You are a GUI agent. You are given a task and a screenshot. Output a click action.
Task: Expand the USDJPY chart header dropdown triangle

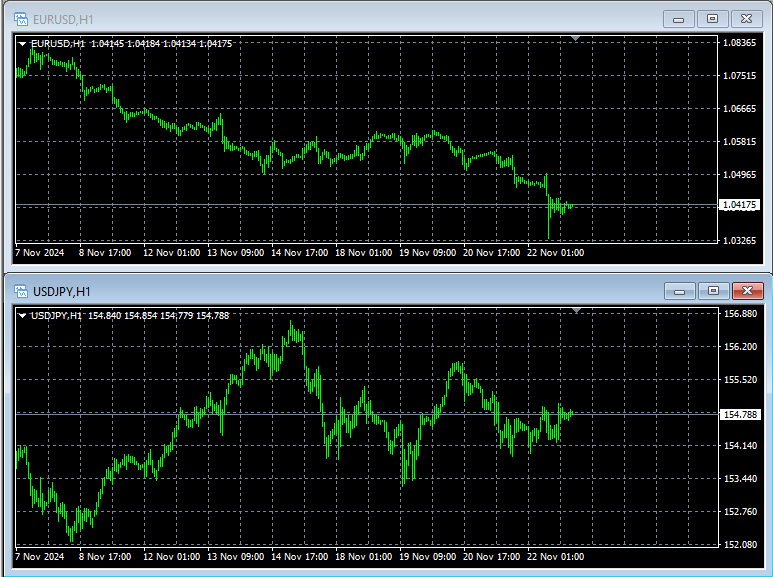pyautogui.click(x=22, y=316)
